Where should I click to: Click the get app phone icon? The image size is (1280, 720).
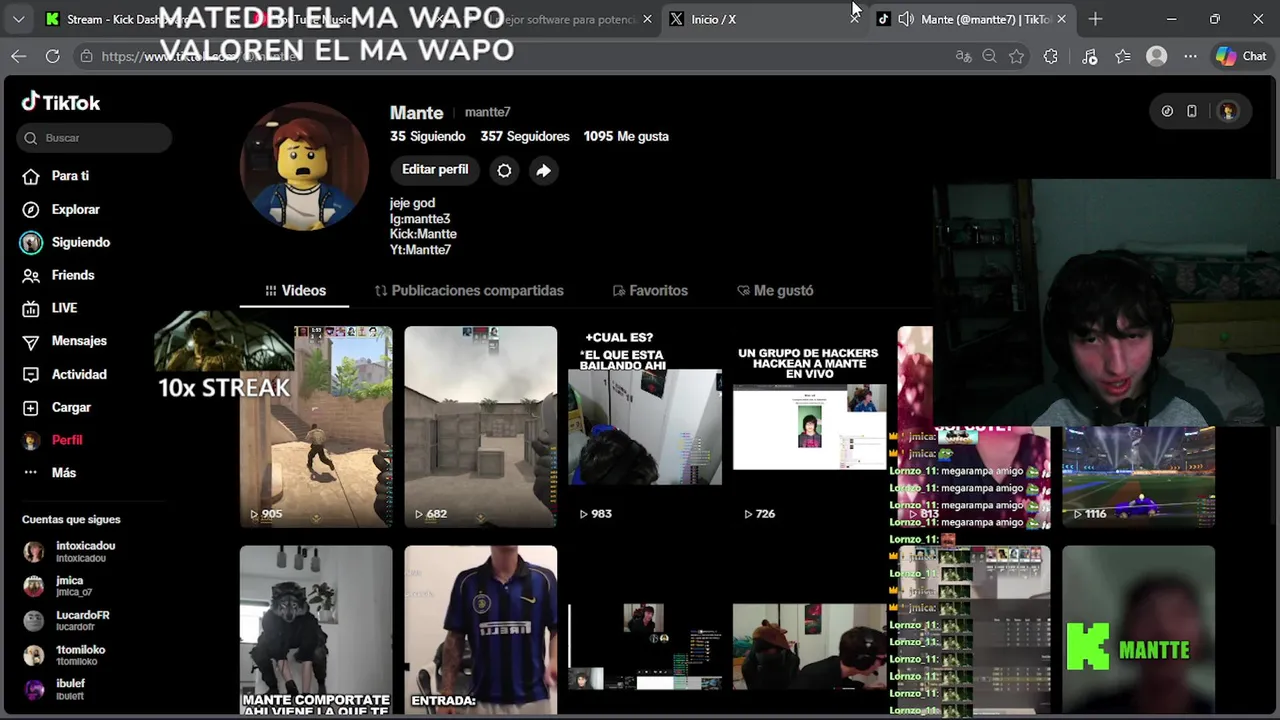[1192, 111]
